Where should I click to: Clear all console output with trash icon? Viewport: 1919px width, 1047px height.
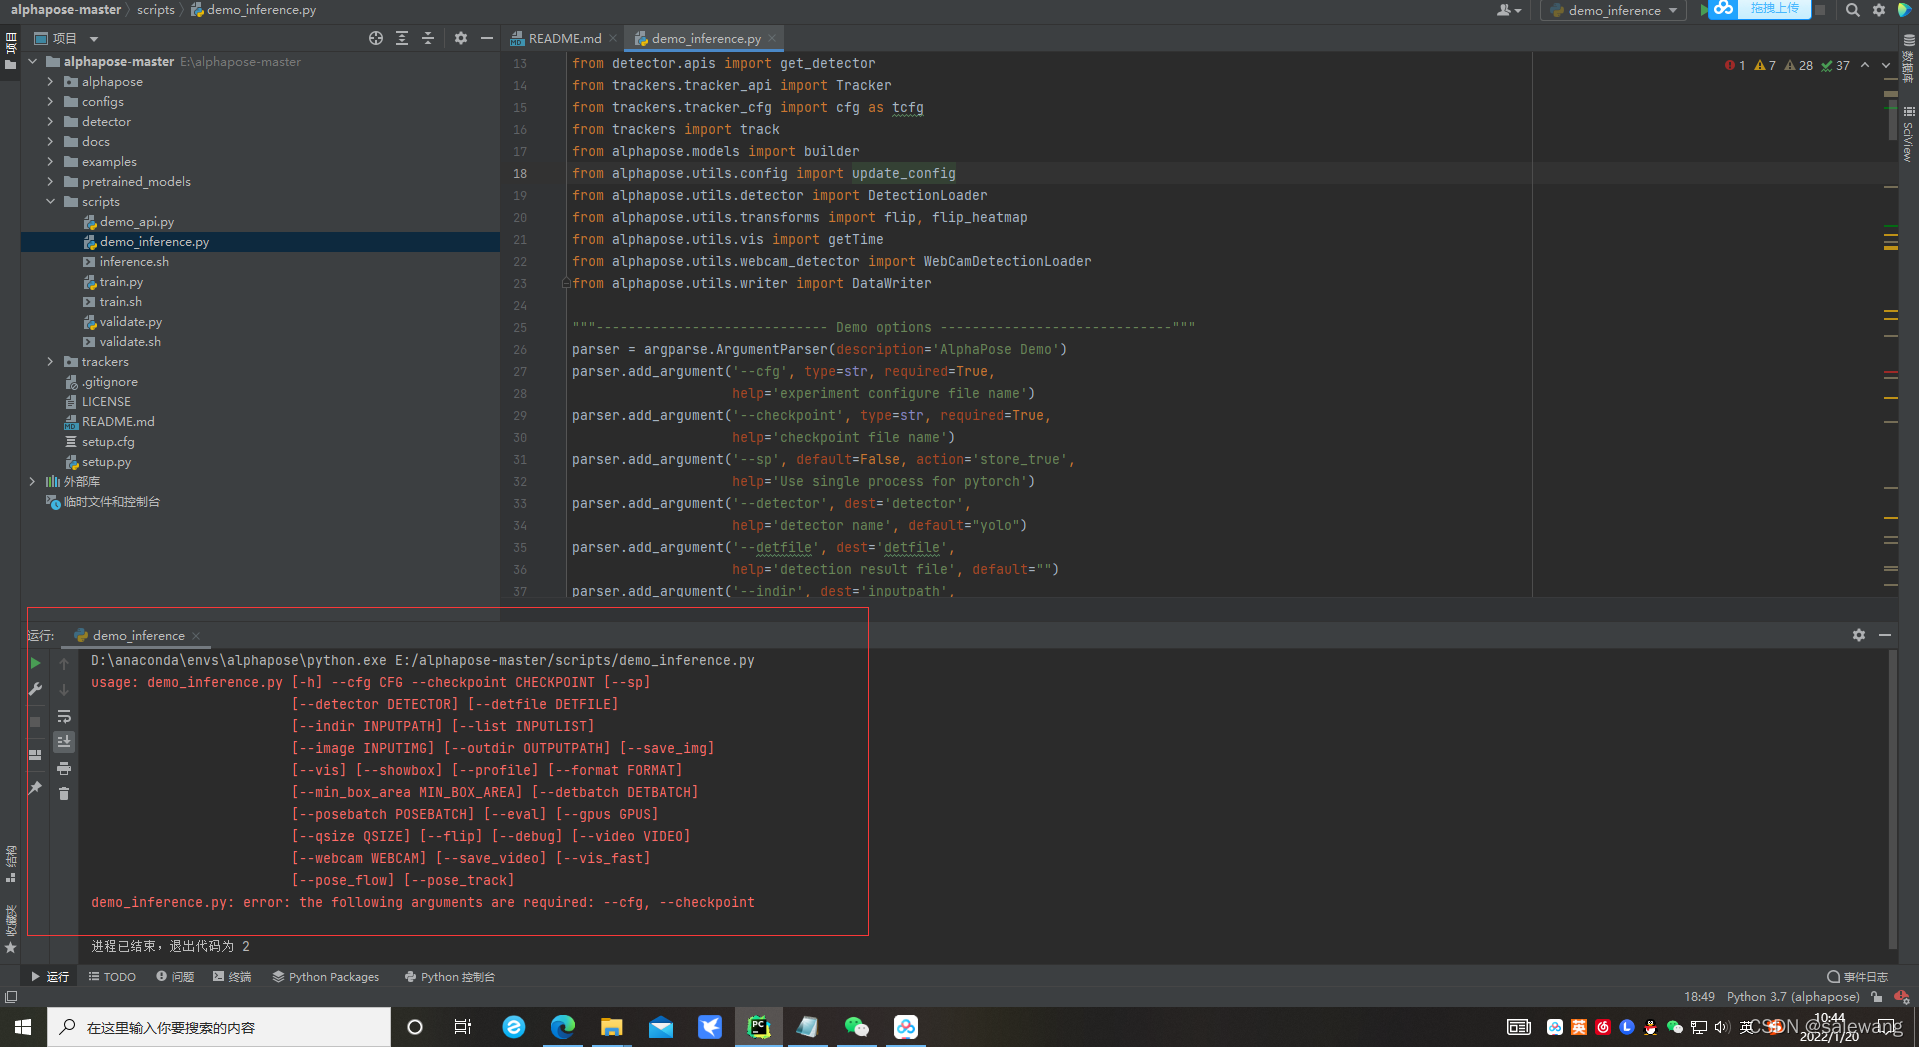tap(64, 793)
